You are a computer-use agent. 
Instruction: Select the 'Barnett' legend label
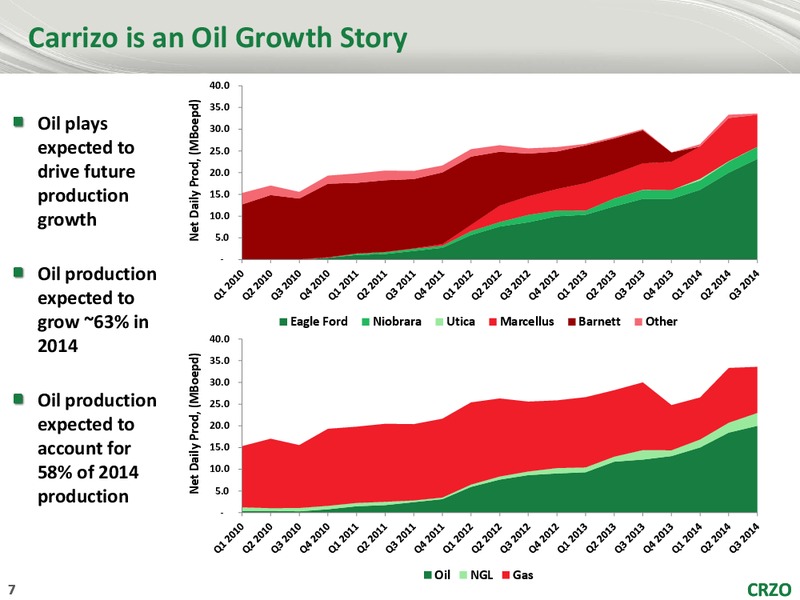tap(599, 322)
